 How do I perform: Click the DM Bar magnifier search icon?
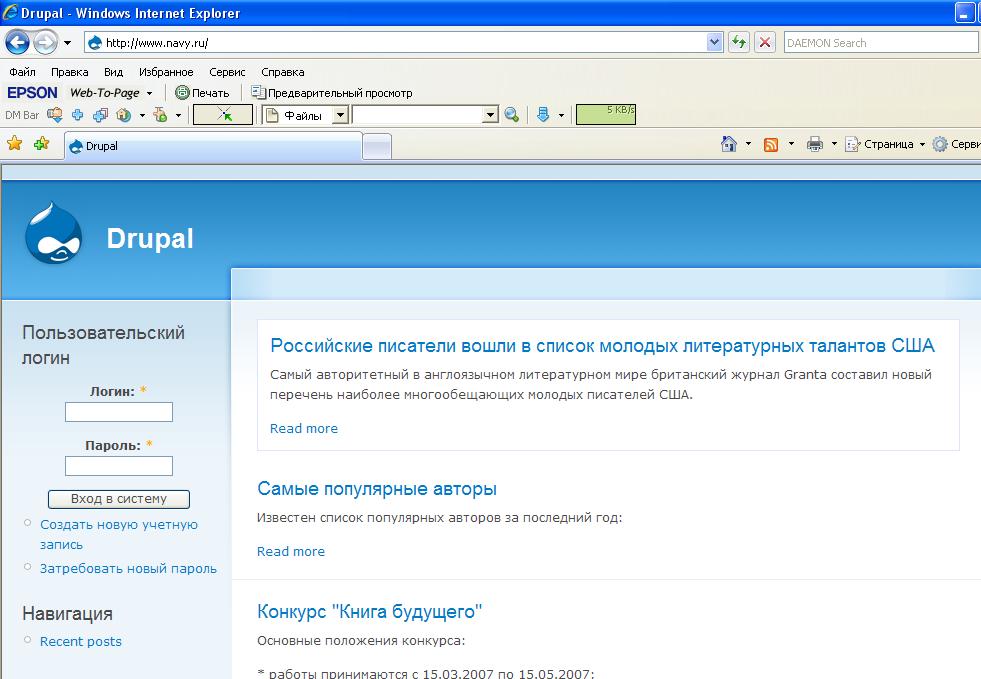click(511, 115)
